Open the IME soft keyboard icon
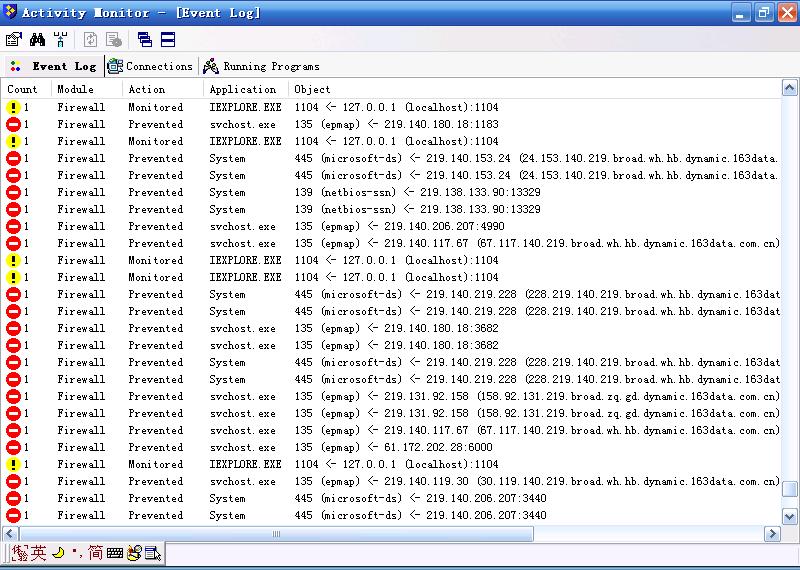 [x=115, y=553]
